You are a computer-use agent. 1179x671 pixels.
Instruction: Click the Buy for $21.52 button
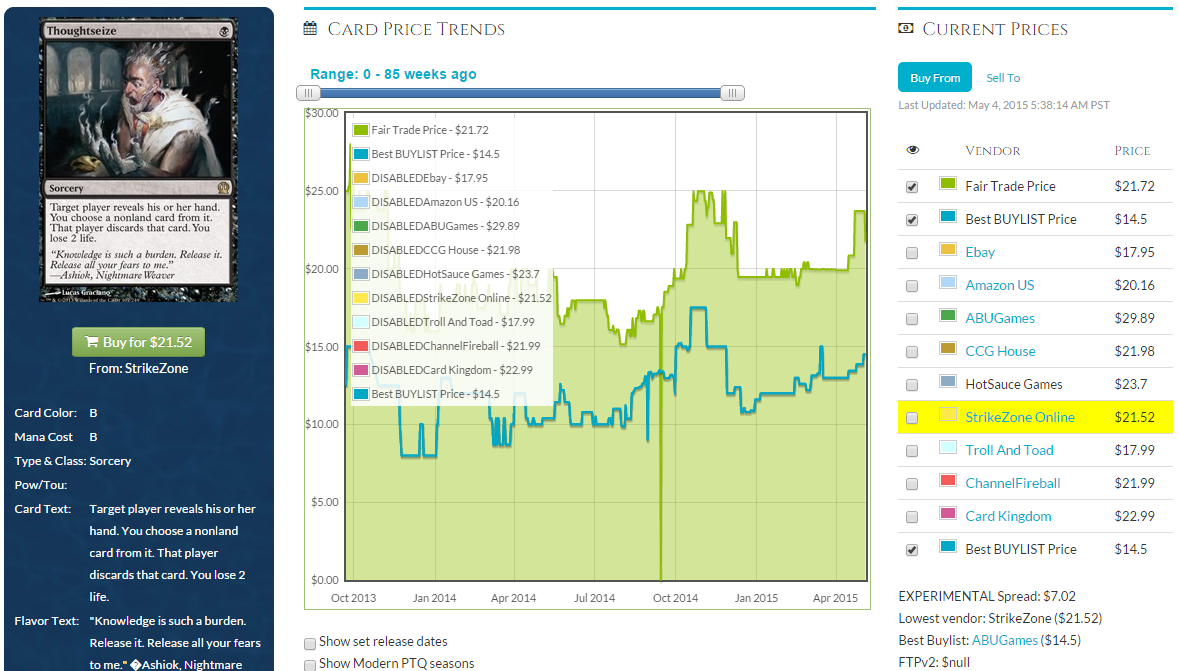point(138,342)
